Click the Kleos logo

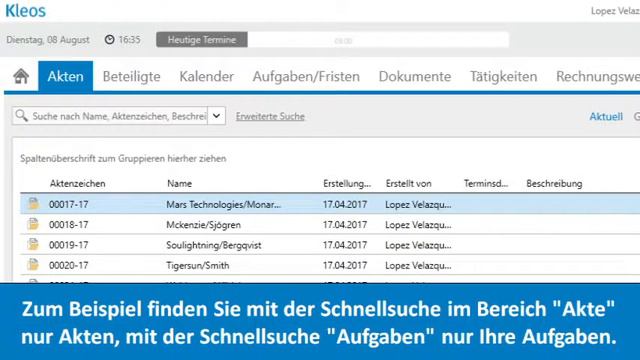tap(25, 11)
